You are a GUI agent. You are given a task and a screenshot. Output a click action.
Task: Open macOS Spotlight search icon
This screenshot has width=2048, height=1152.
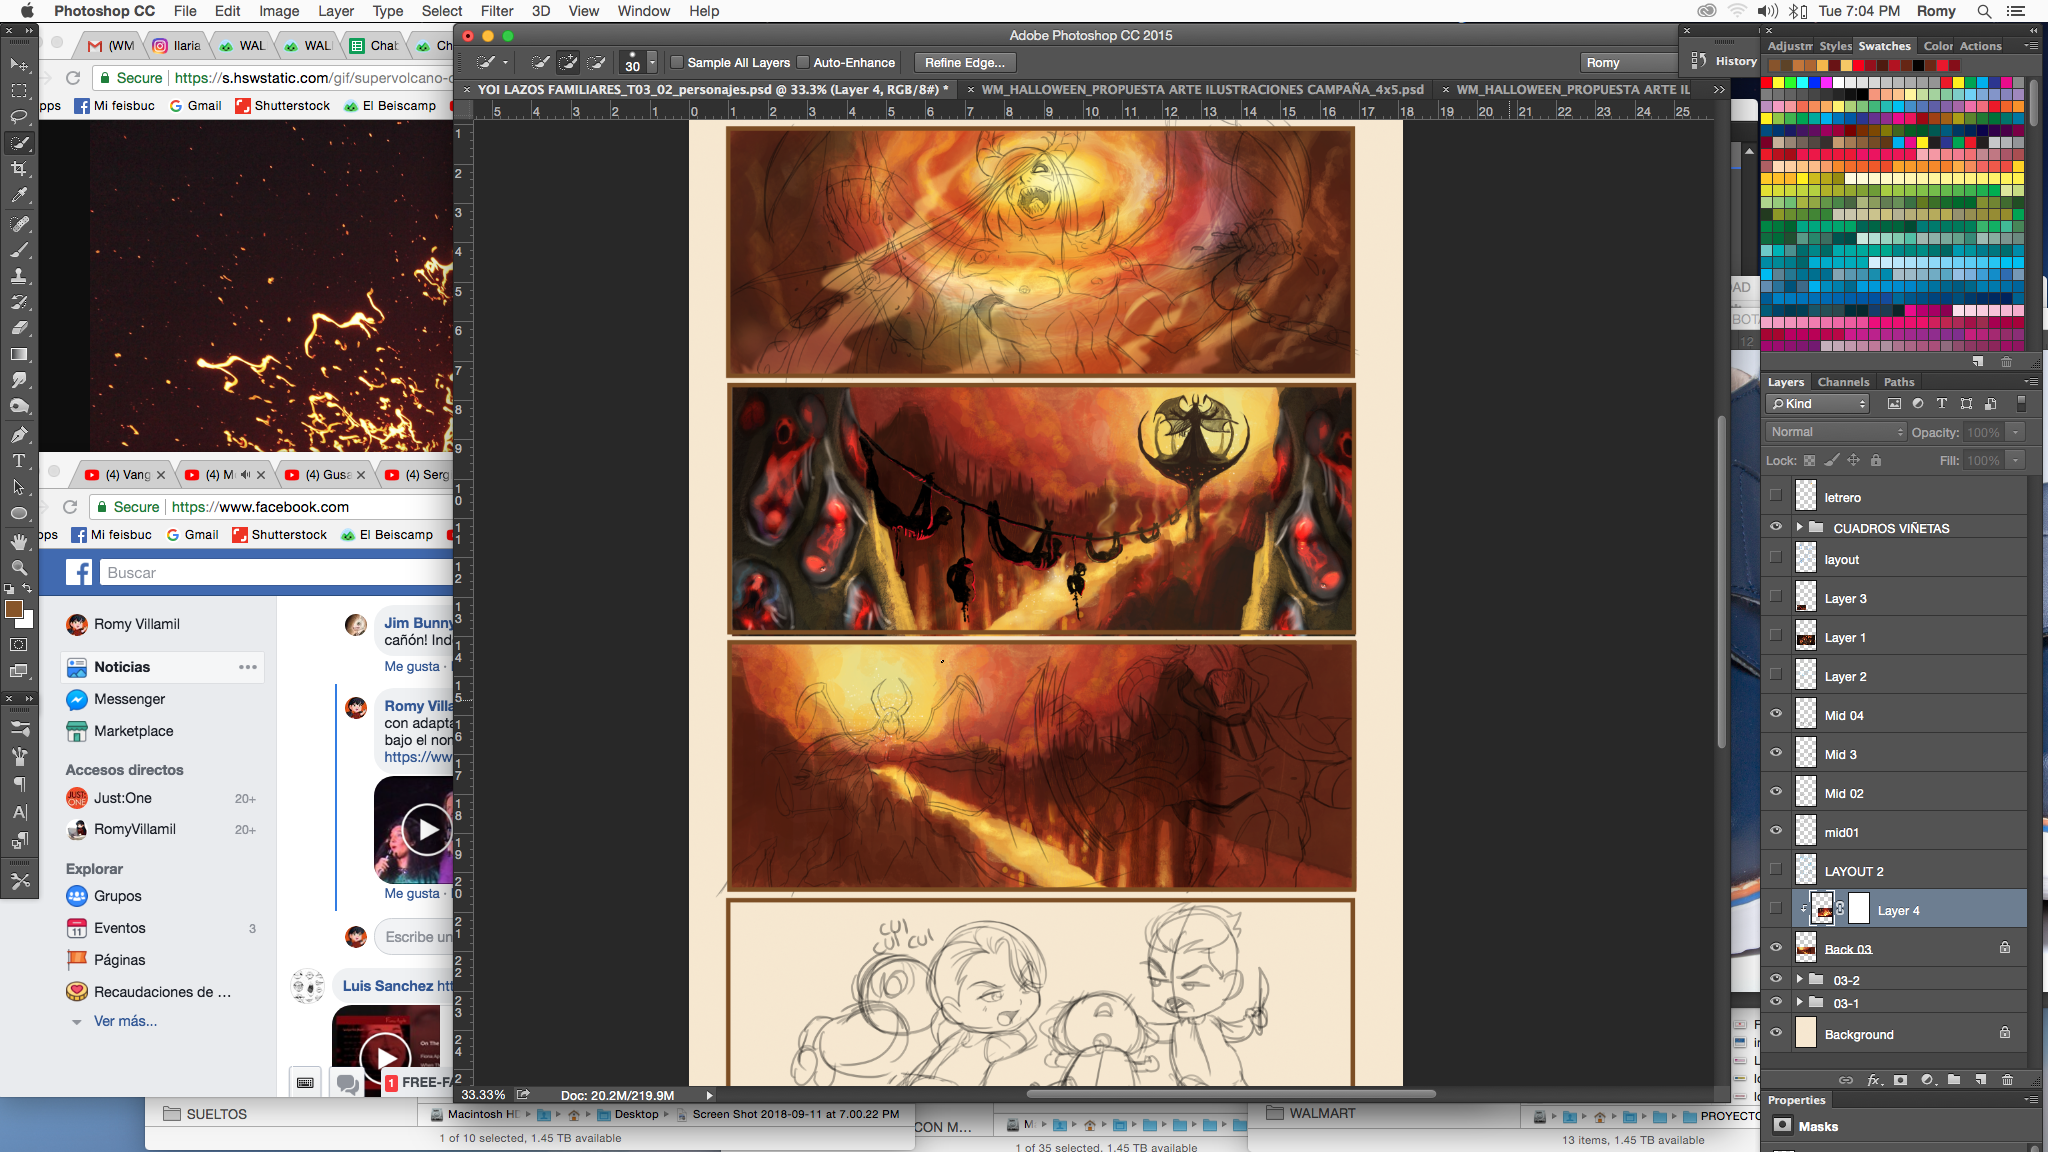(1984, 11)
